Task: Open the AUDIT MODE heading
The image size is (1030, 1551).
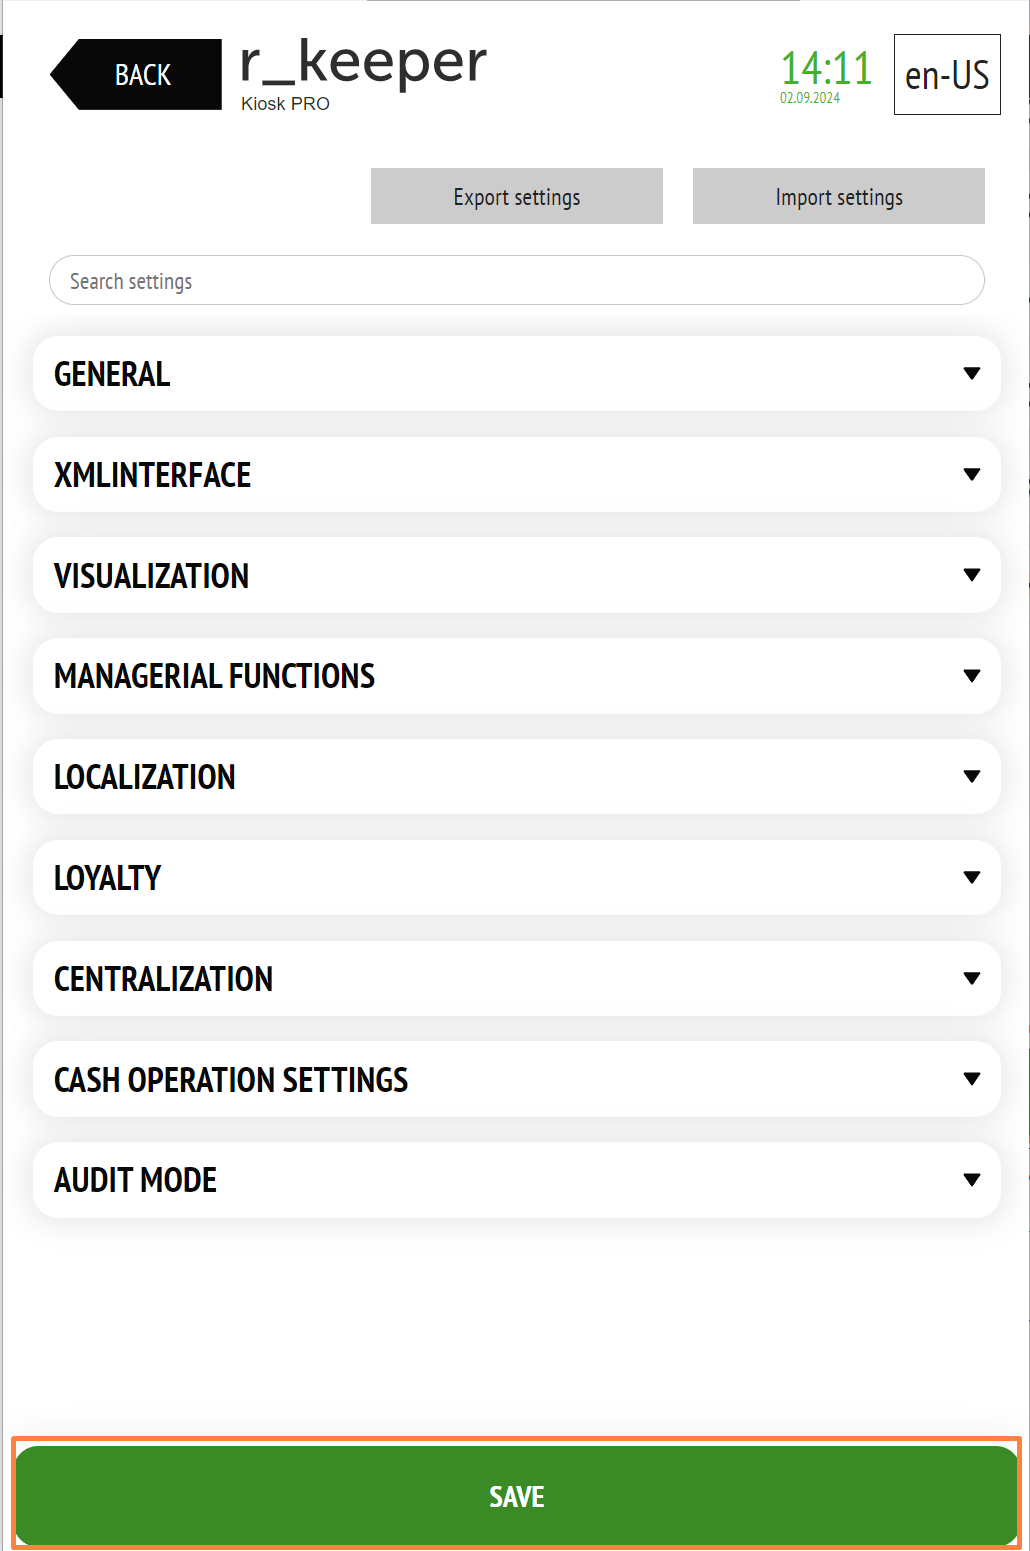Action: (135, 1180)
